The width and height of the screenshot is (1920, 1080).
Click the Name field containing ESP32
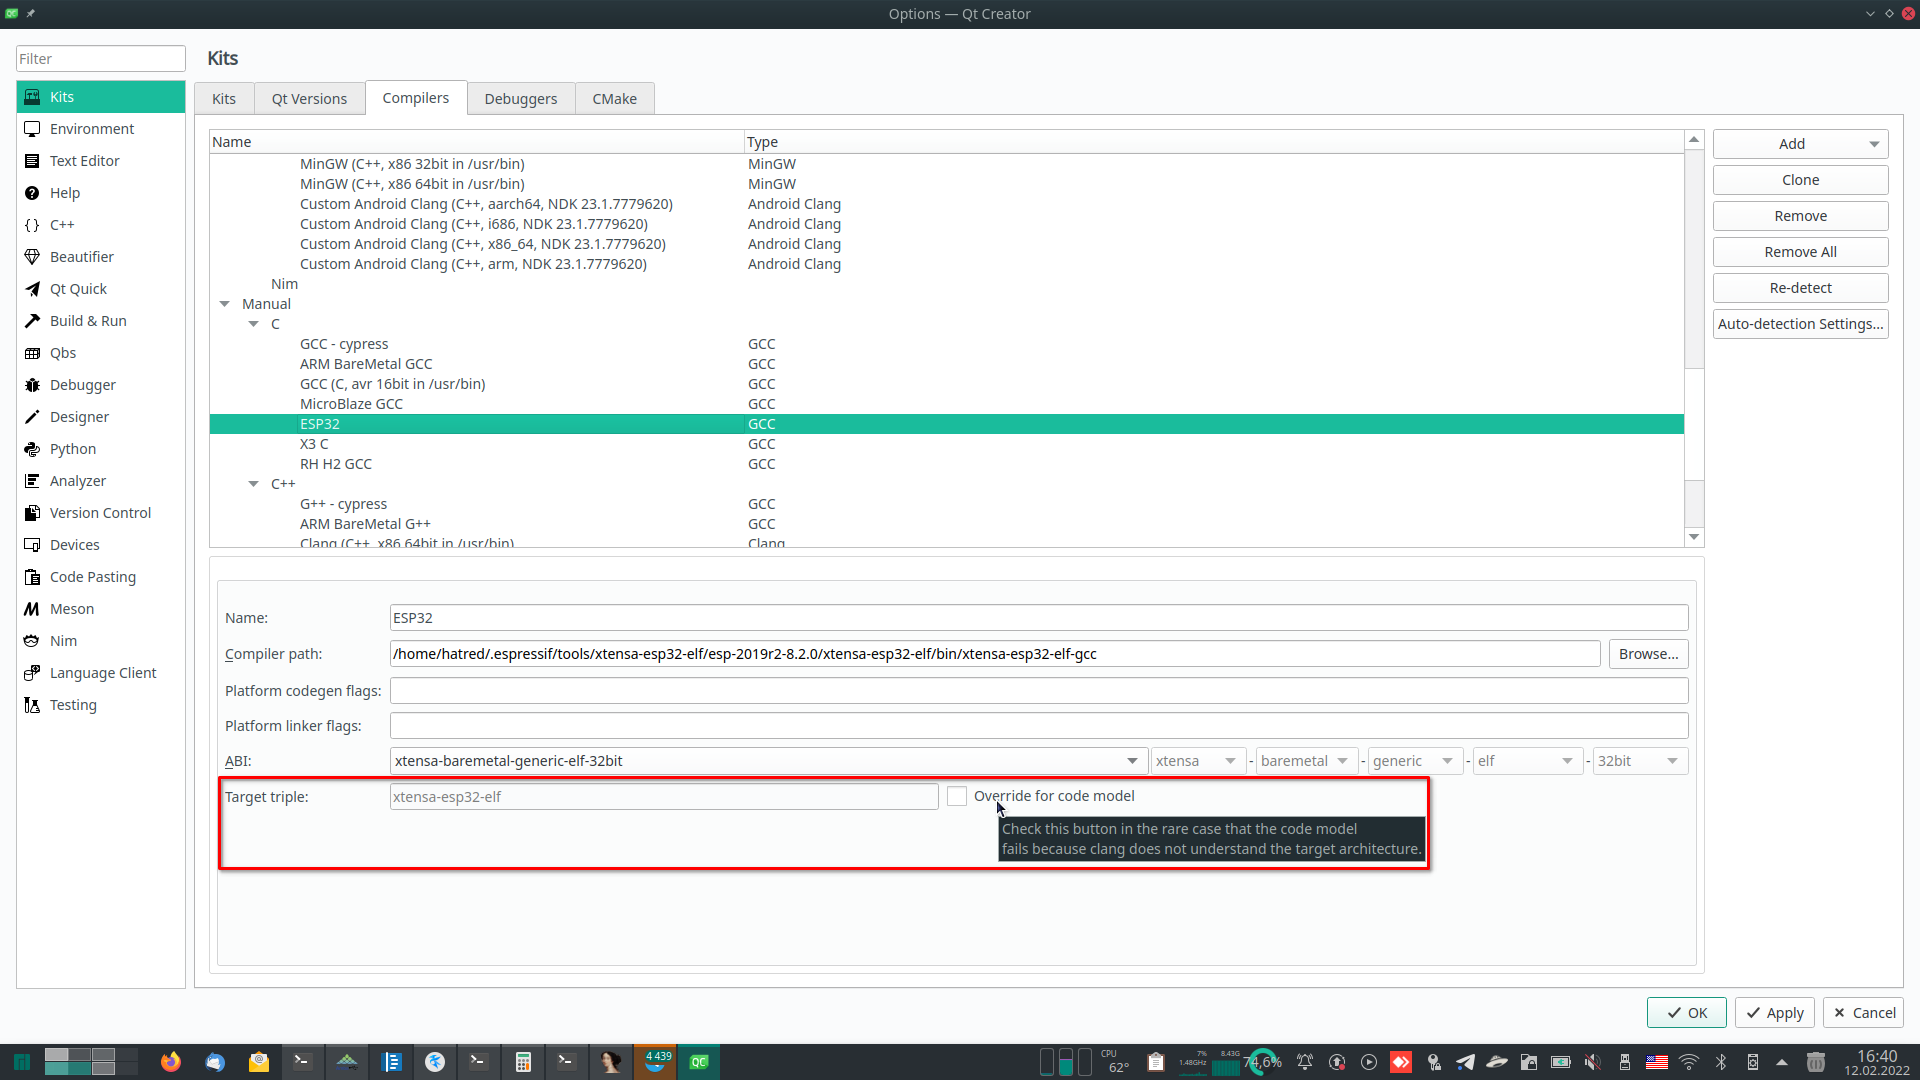pyautogui.click(x=1038, y=618)
